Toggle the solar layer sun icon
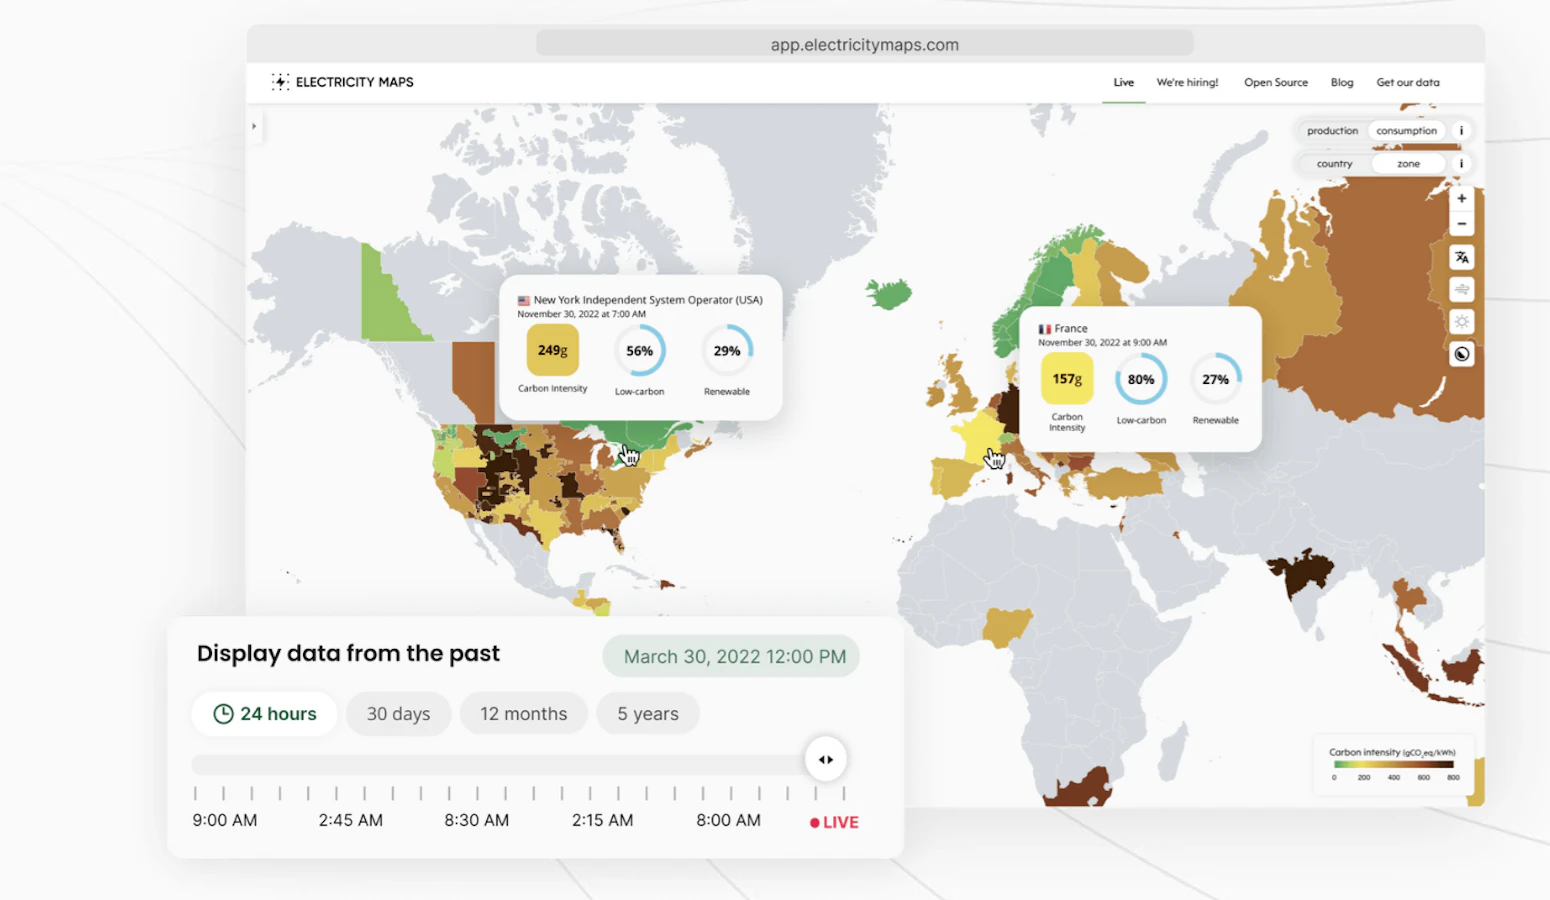 pos(1462,322)
